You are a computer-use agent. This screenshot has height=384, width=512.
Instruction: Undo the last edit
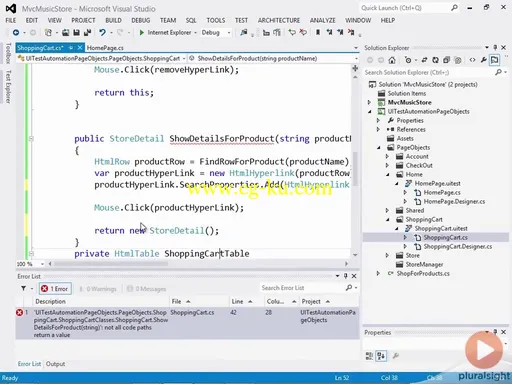[x=102, y=32]
